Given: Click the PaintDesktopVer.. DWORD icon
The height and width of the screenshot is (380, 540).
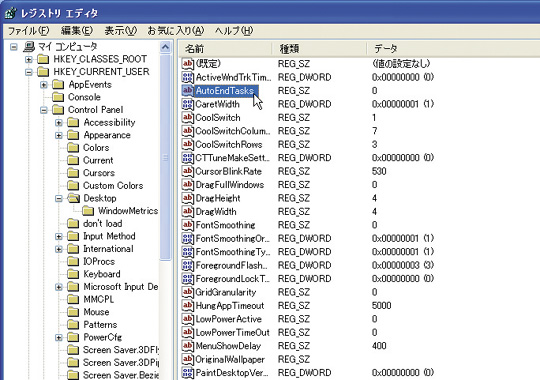Looking at the screenshot, I should click(x=187, y=373).
